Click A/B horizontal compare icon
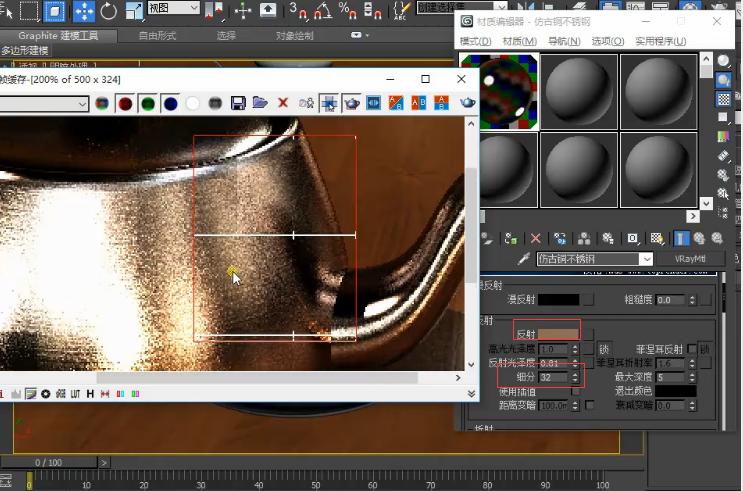Viewport: 743px width, 491px height. point(396,103)
